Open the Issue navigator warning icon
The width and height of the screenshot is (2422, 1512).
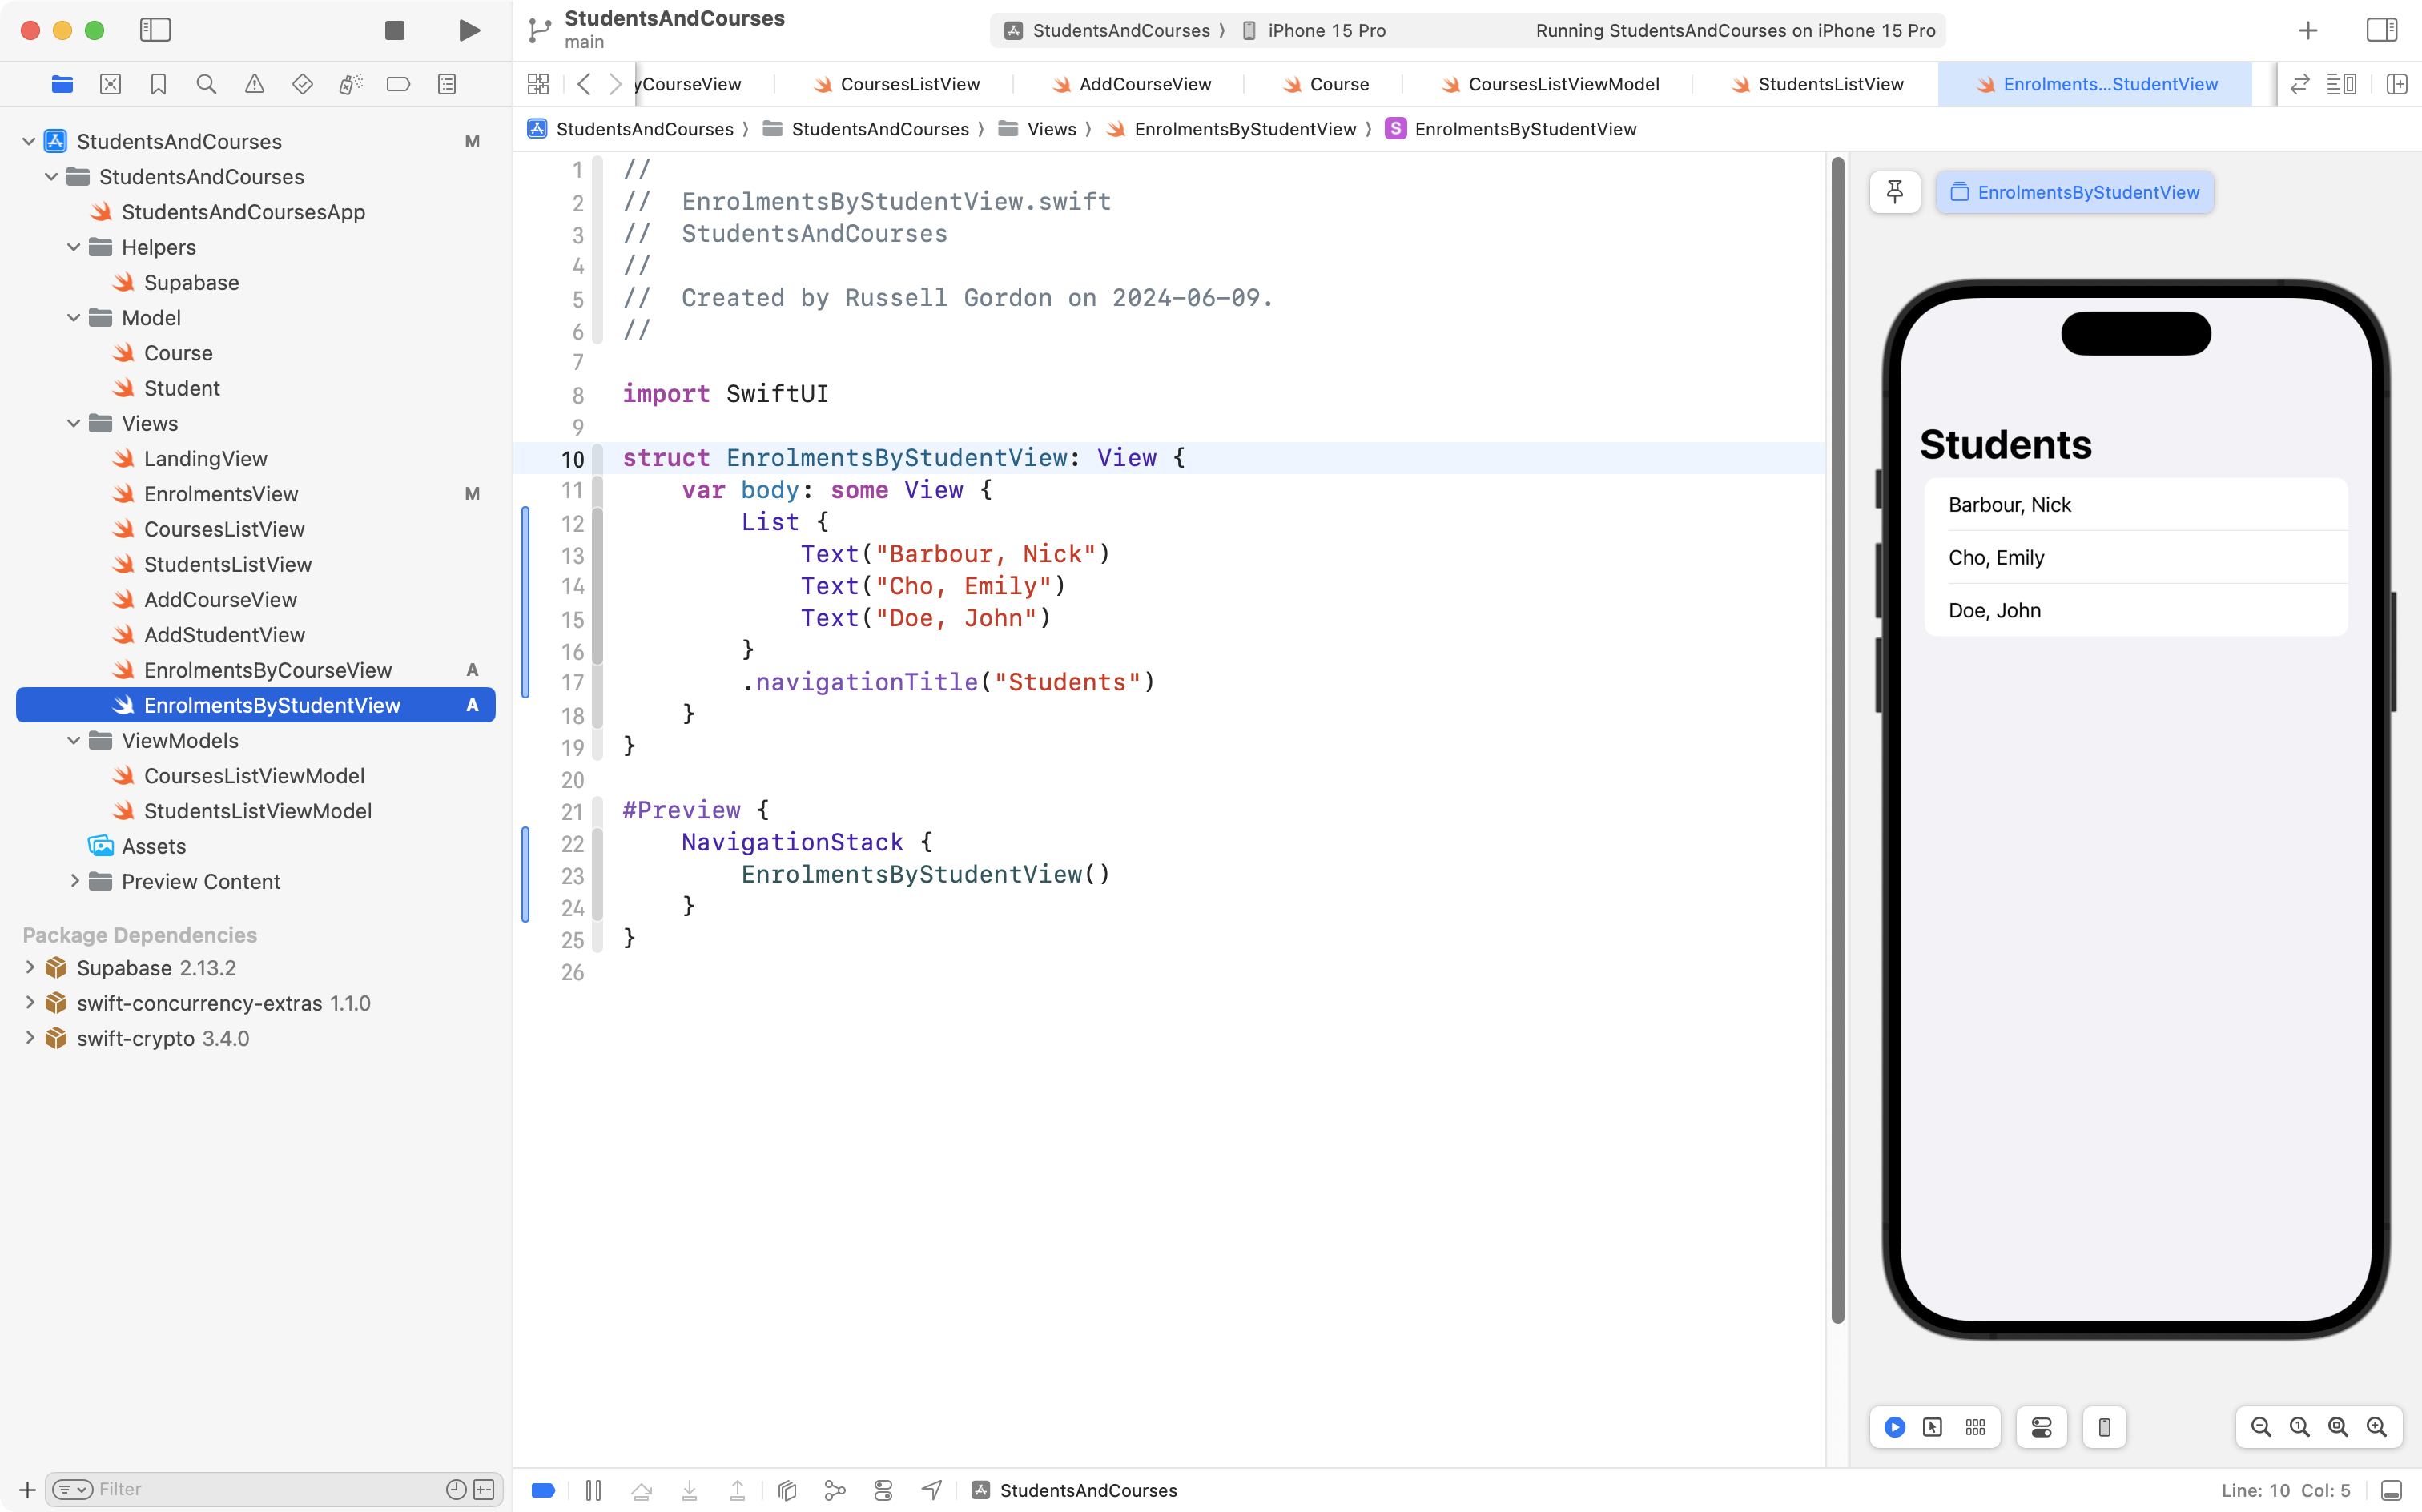pyautogui.click(x=255, y=84)
